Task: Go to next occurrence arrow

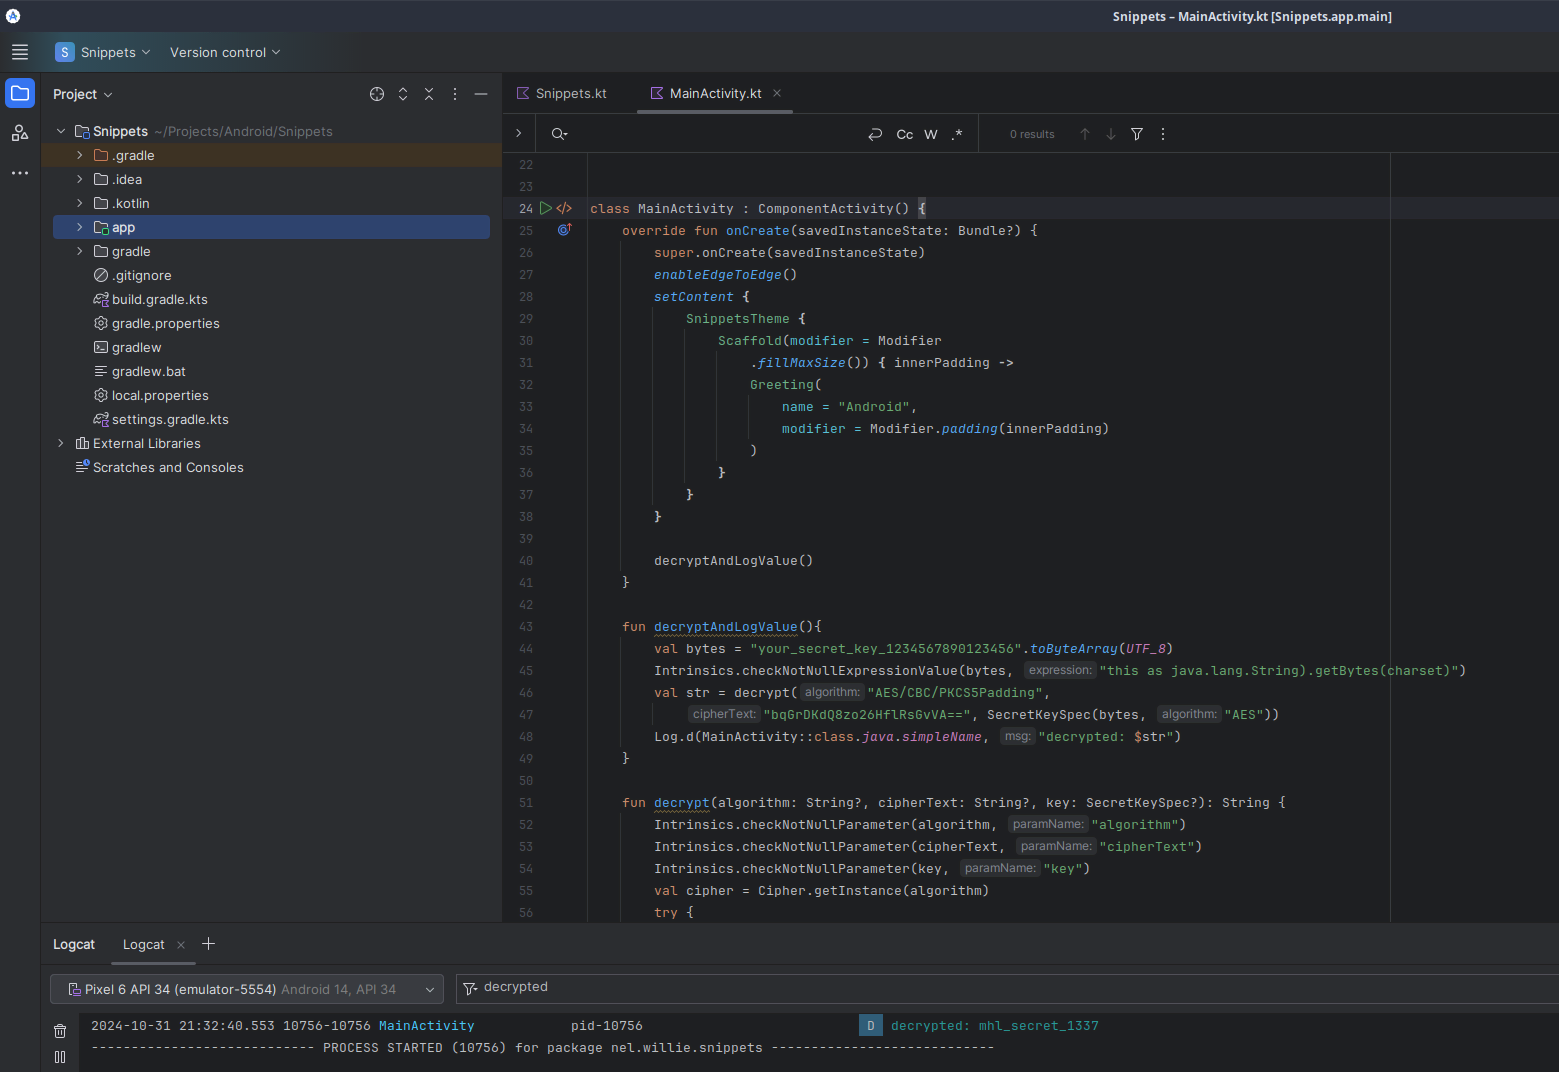Action: tap(1111, 134)
